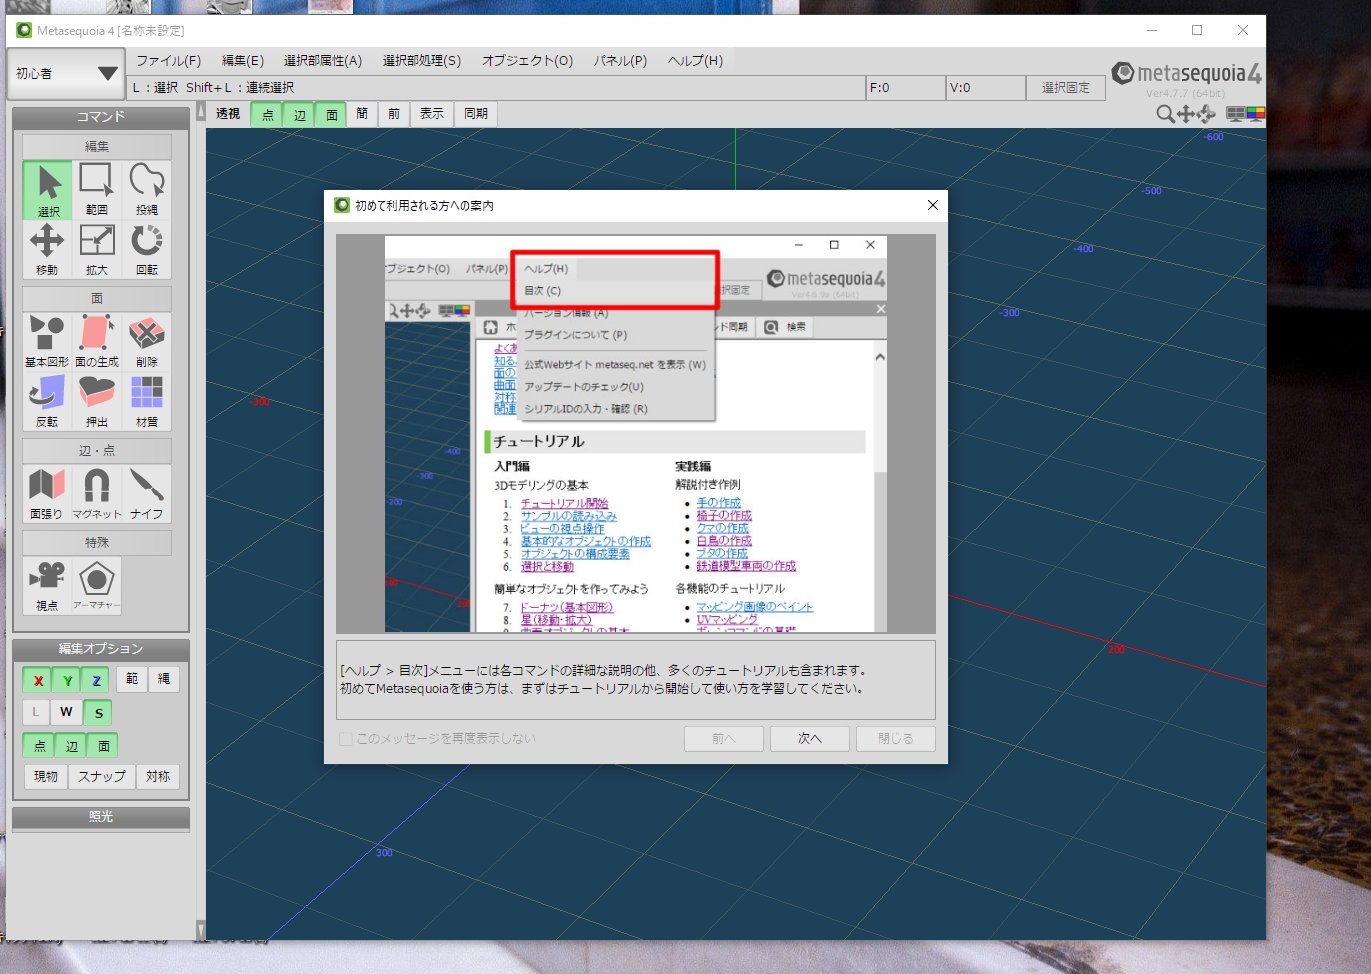Click the 選択固定 button
Viewport: 1371px width, 974px height.
click(x=1066, y=88)
